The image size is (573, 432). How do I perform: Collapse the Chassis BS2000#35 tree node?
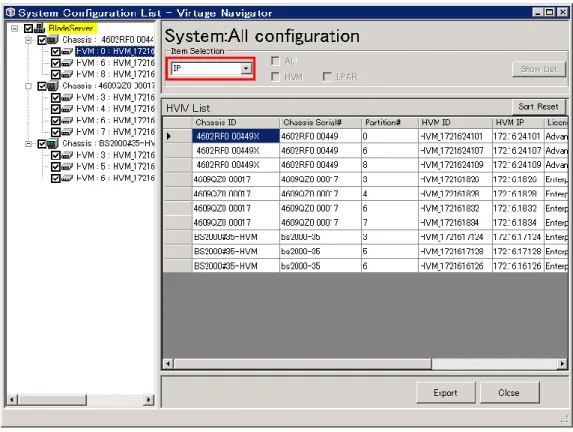click(x=28, y=144)
